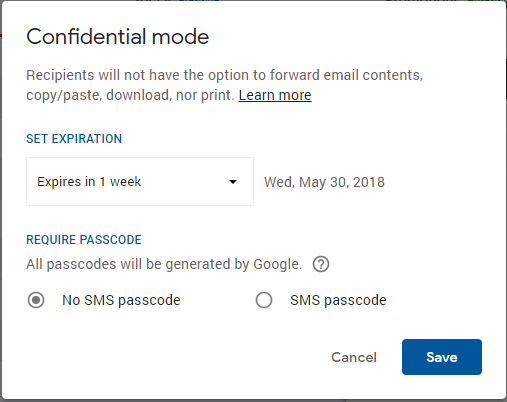This screenshot has height=402, width=507.
Task: Click the 'REQUIRE PASSCODE' section heading
Action: (84, 240)
